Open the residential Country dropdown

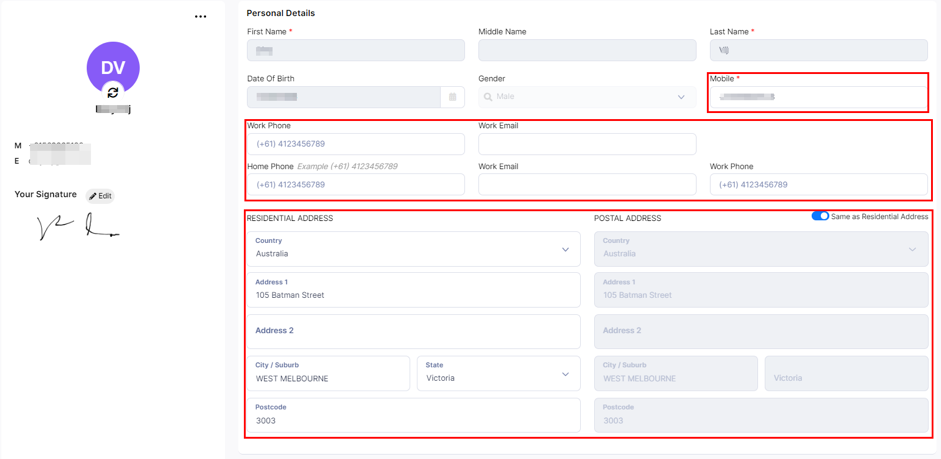(413, 249)
